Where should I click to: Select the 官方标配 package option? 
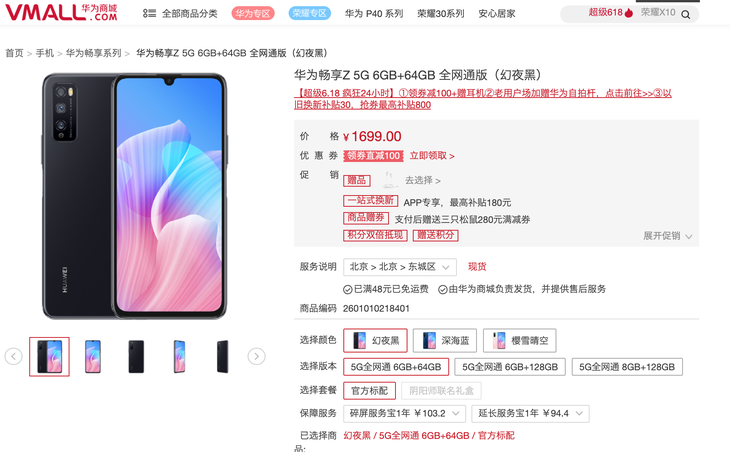tap(370, 391)
